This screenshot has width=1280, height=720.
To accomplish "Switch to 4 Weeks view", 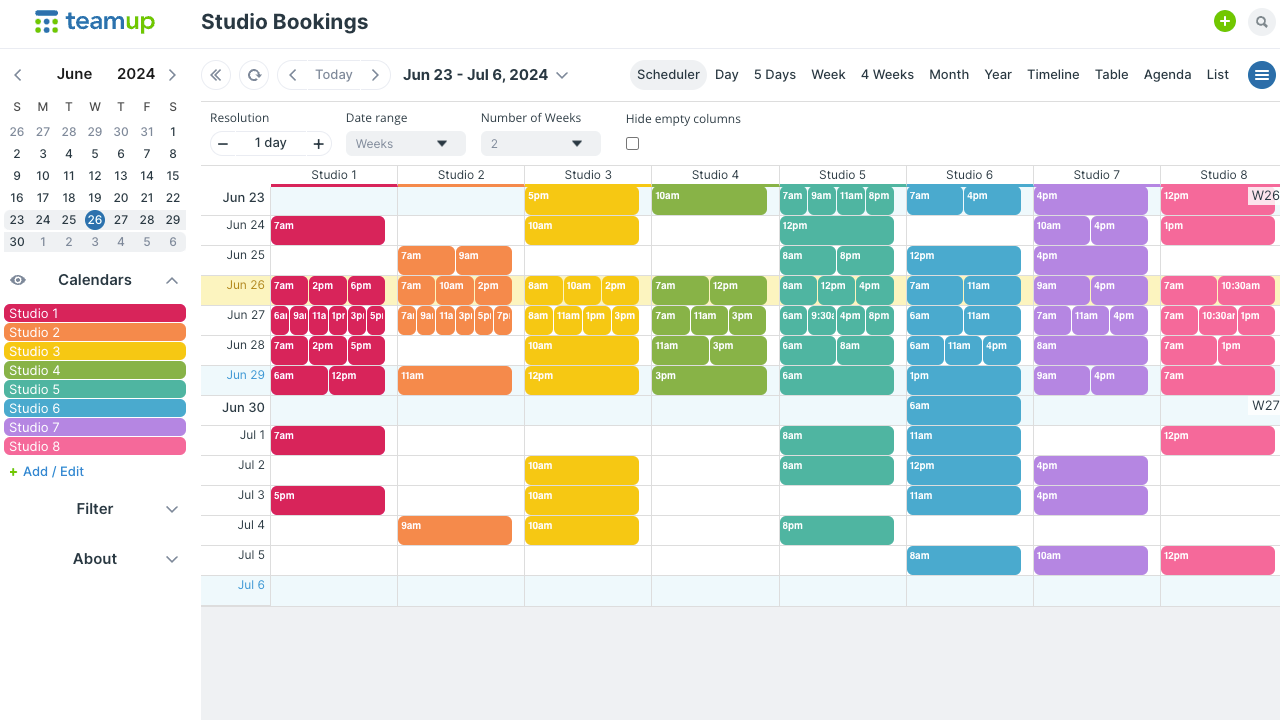I will 887,75.
